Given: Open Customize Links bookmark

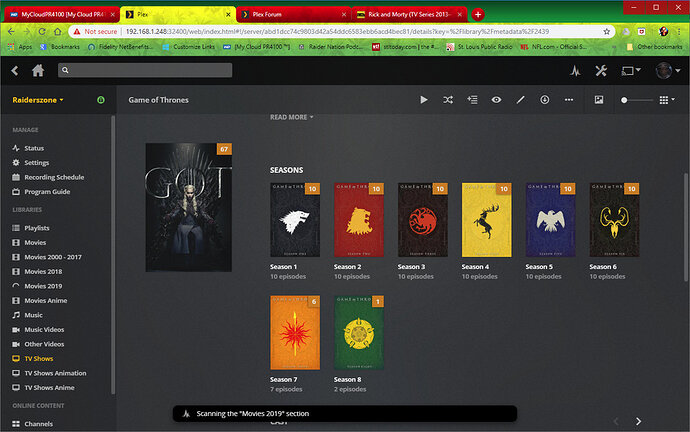Looking at the screenshot, I should pyautogui.click(x=189, y=47).
